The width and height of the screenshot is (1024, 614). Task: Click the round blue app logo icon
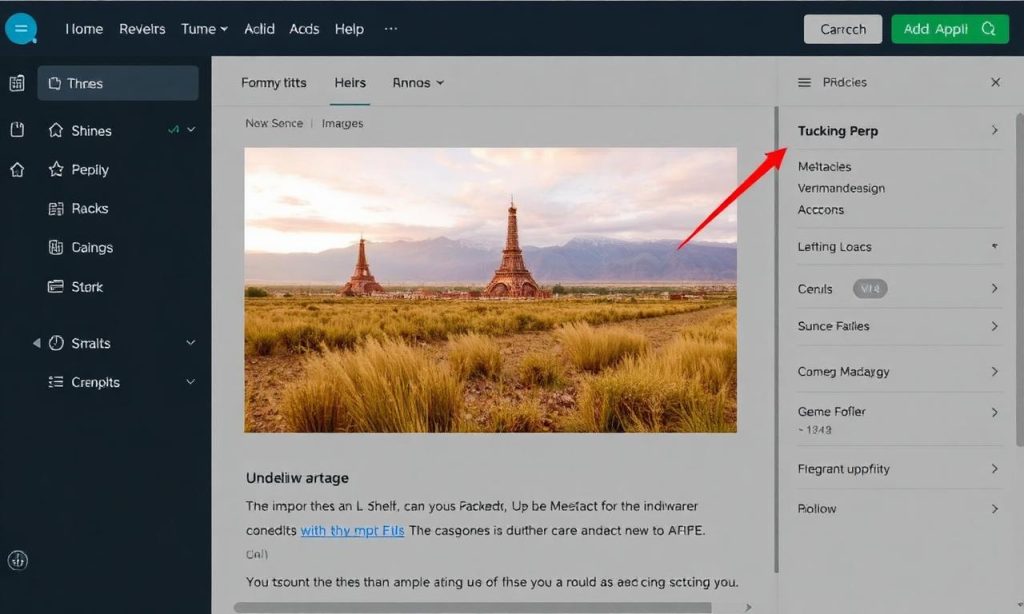(x=20, y=29)
